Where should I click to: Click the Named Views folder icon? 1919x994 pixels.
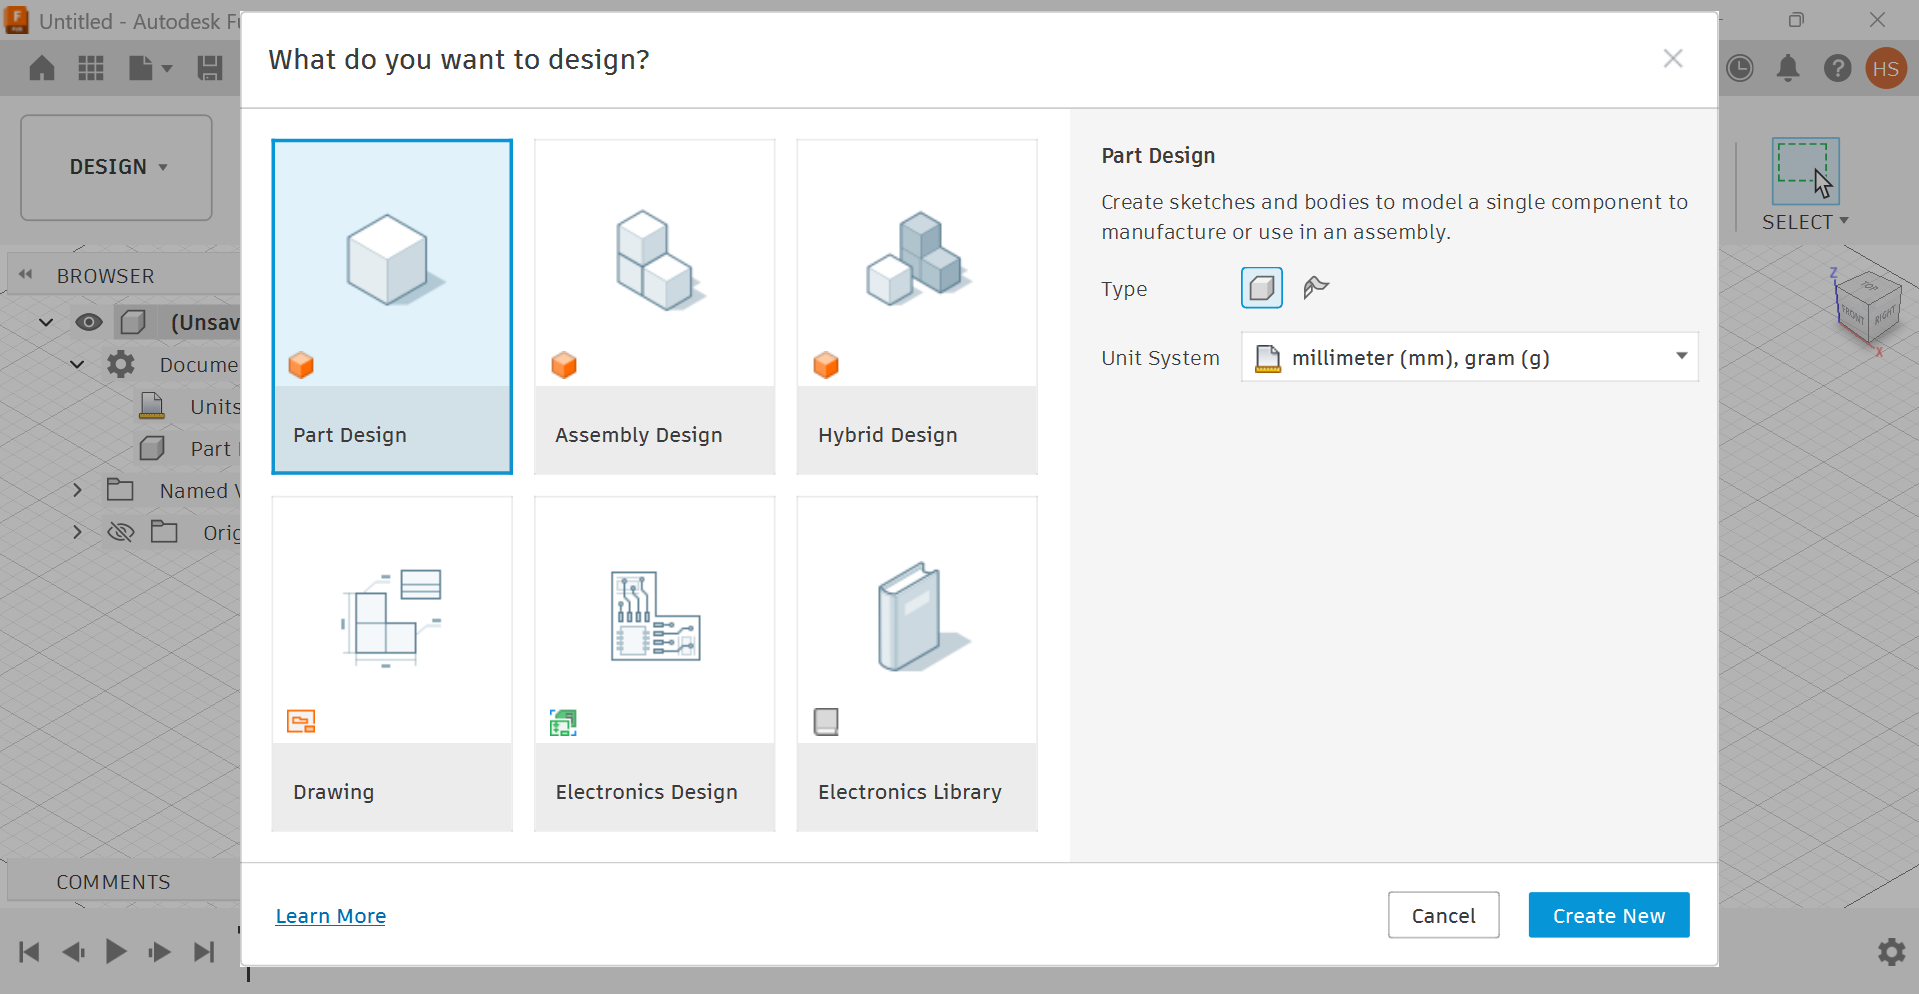(121, 490)
